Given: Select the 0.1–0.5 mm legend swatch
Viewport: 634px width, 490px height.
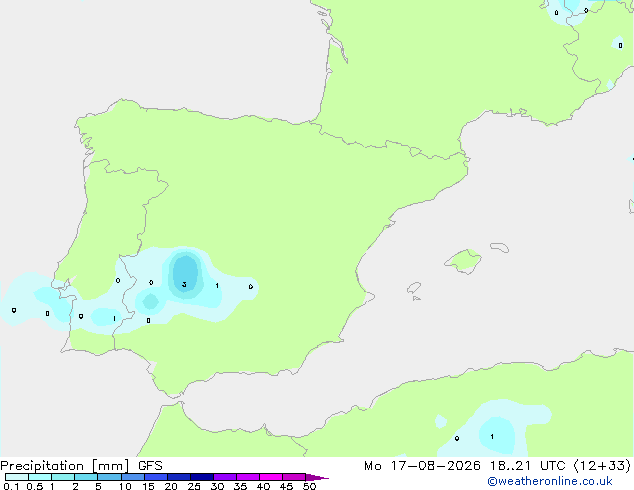Looking at the screenshot, I should point(17,477).
